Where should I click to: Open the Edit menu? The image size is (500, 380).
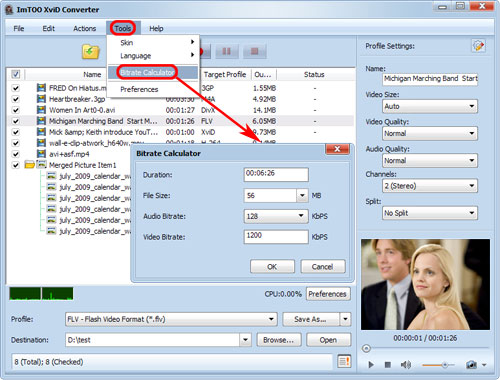tap(48, 29)
